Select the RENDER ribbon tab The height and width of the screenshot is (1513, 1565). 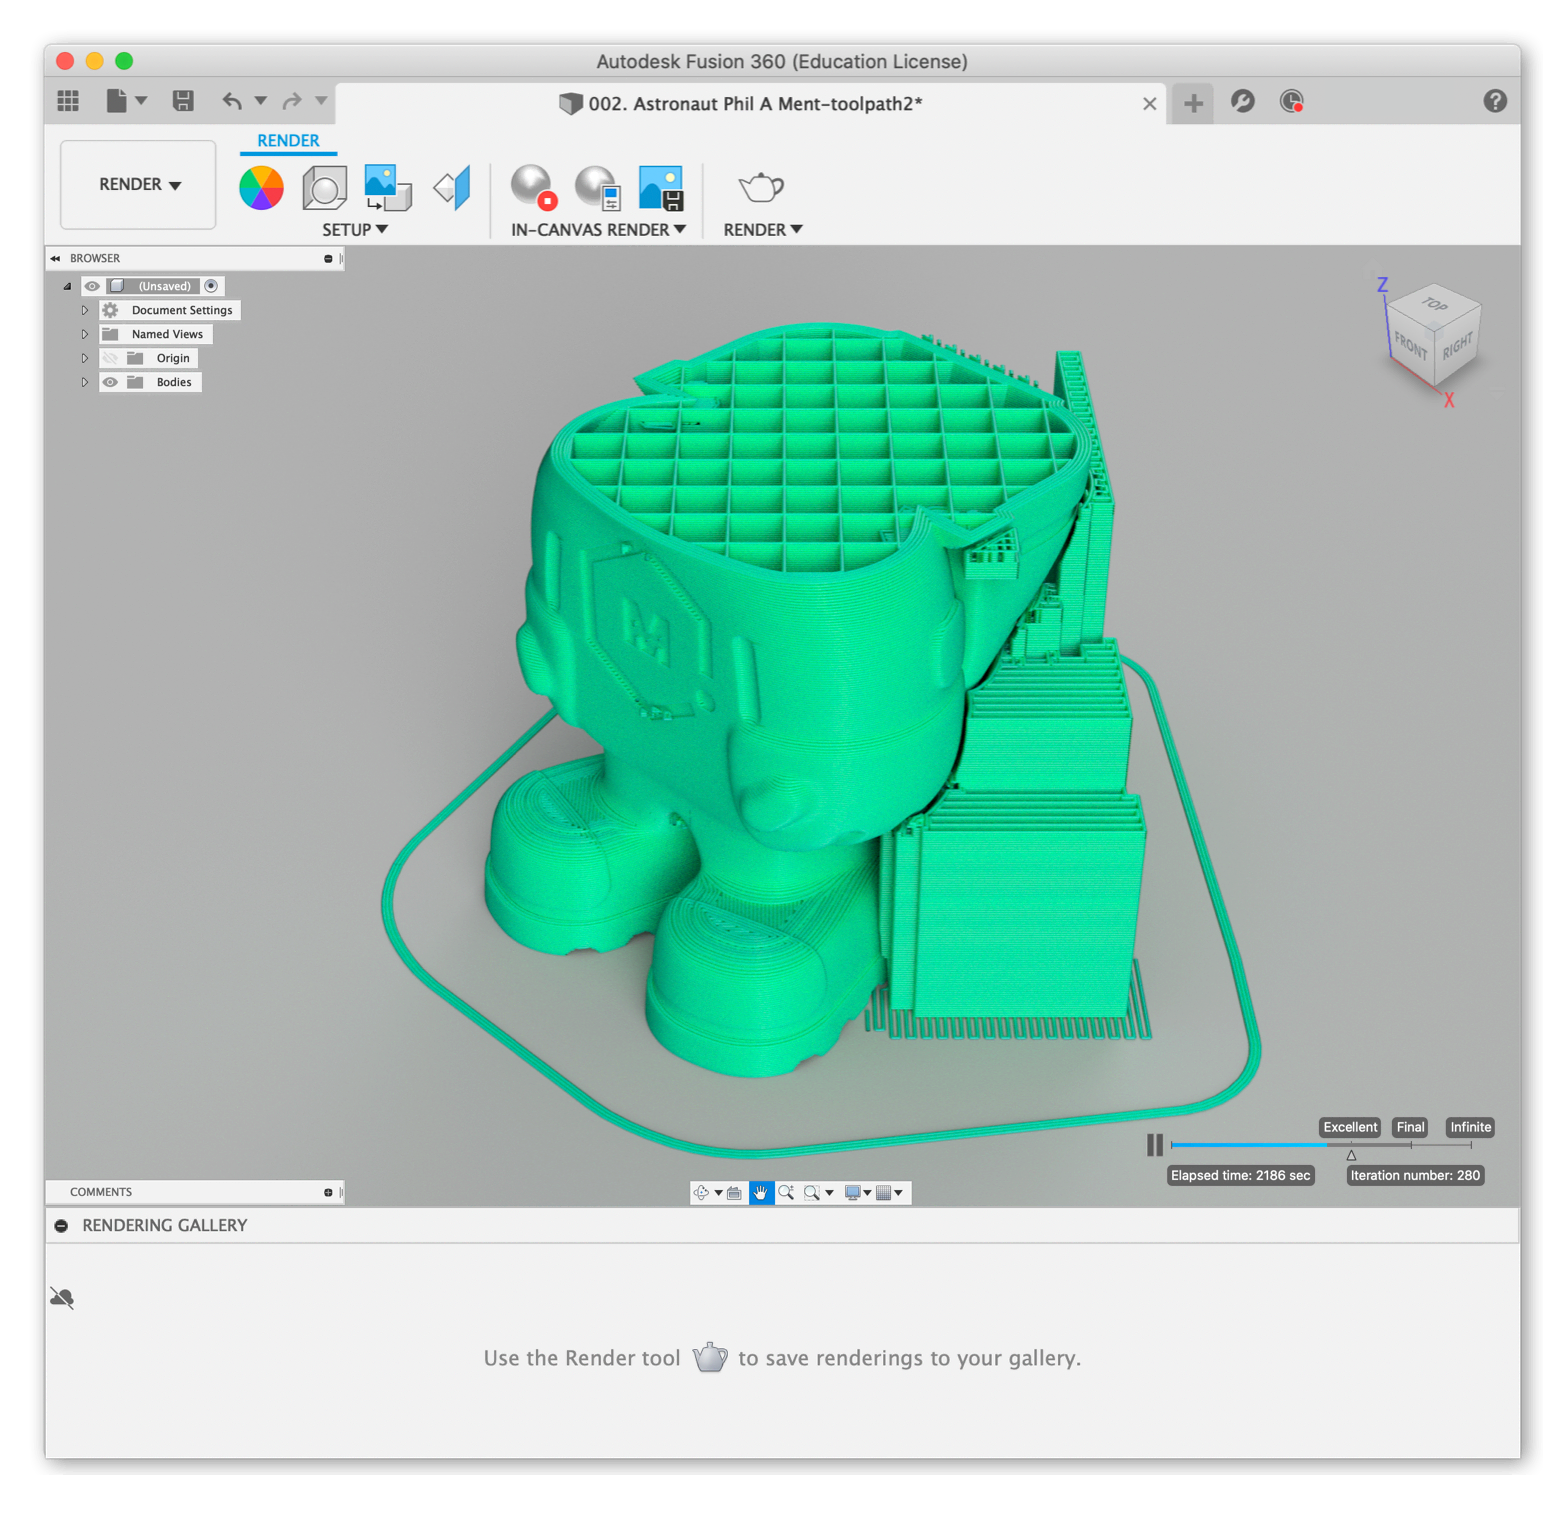click(288, 141)
